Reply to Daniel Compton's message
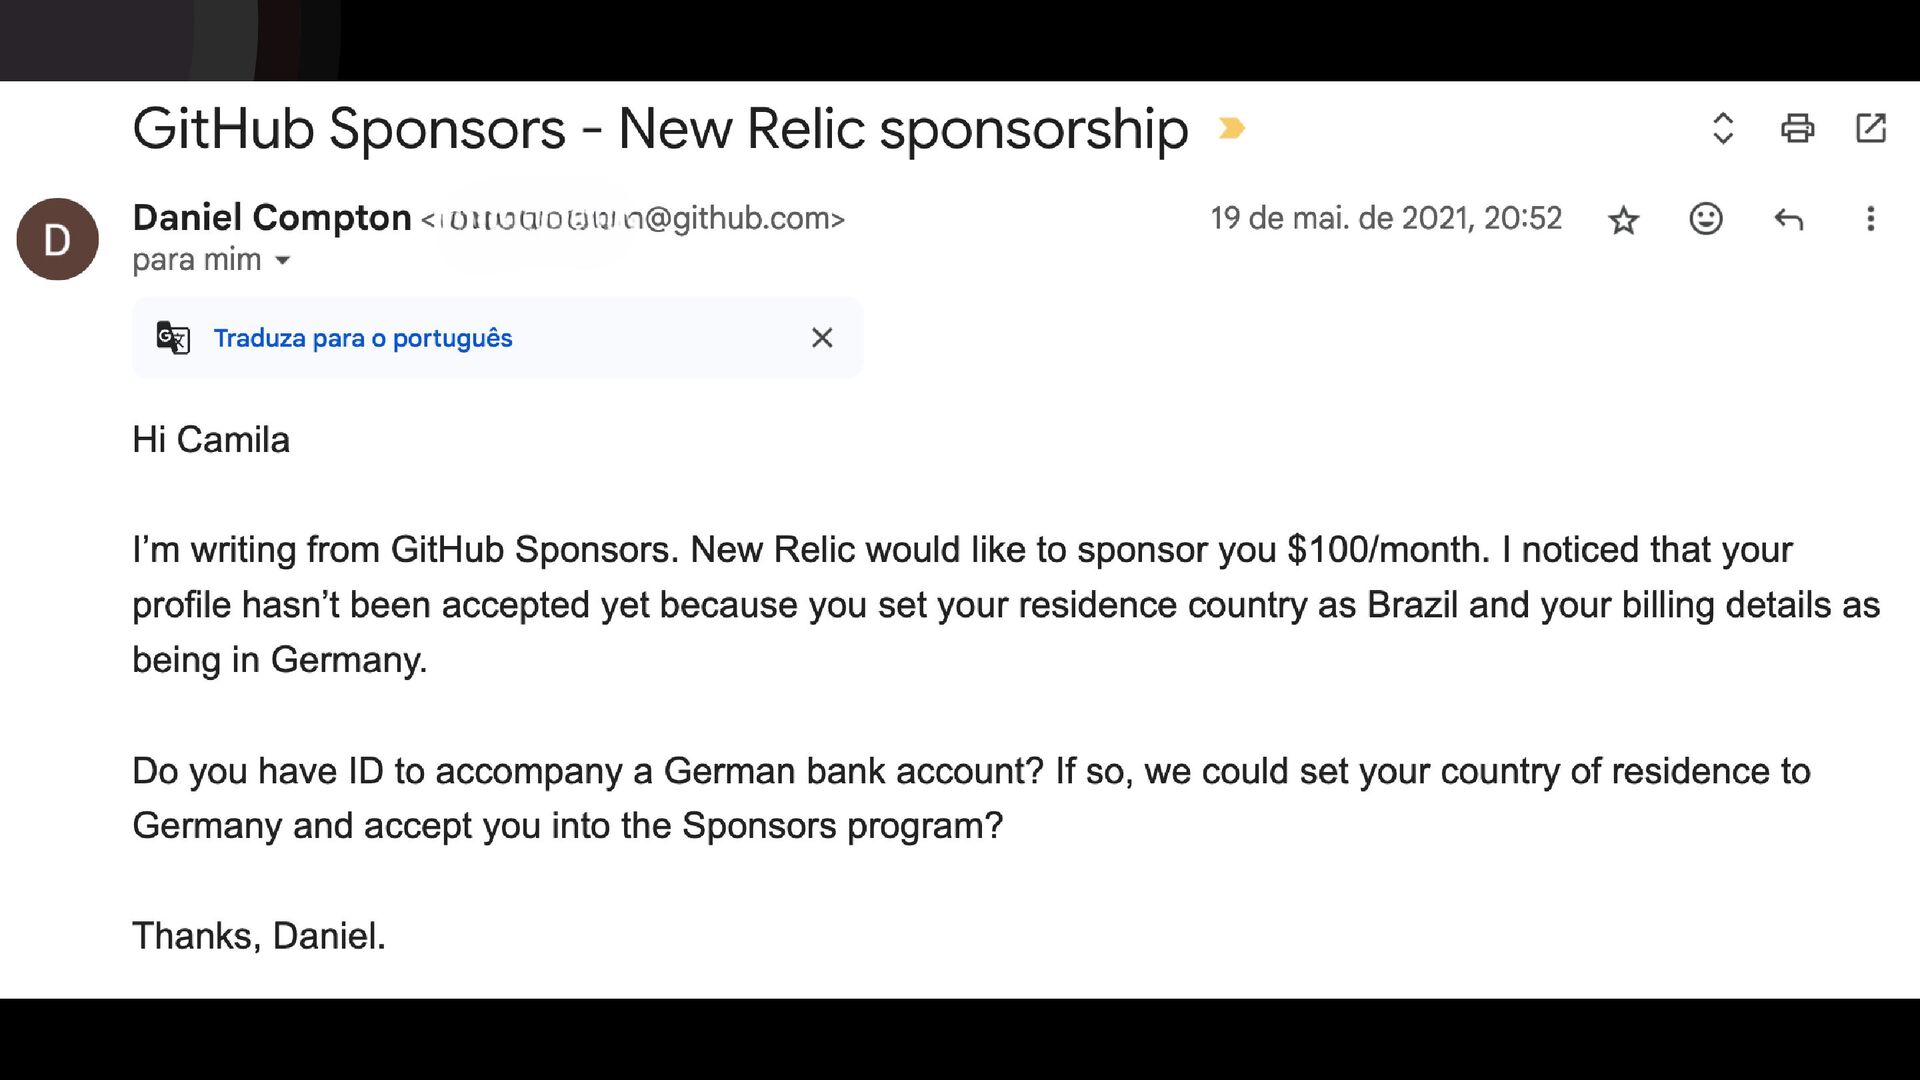The width and height of the screenshot is (1920, 1080). click(x=1788, y=218)
